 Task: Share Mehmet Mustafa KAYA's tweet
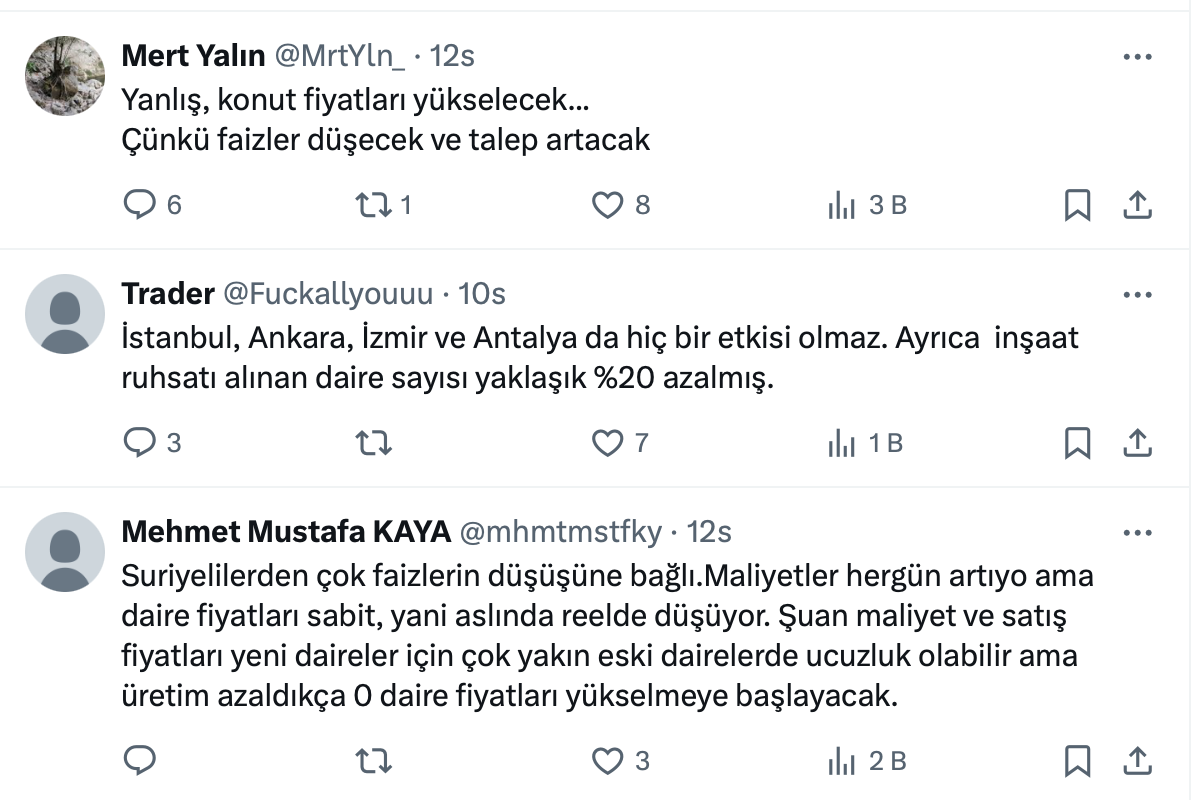[x=1136, y=761]
